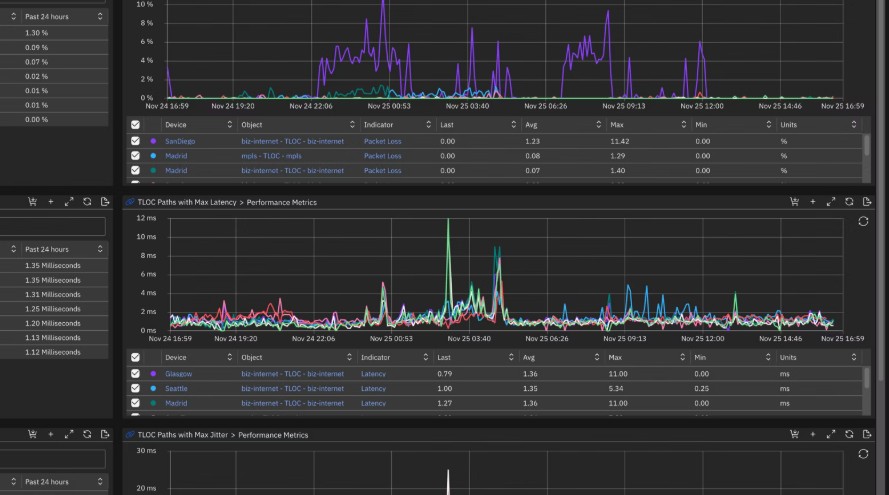889x495 pixels.
Task: Refresh the TLOC Max Latency panel header
Action: pyautogui.click(x=849, y=202)
